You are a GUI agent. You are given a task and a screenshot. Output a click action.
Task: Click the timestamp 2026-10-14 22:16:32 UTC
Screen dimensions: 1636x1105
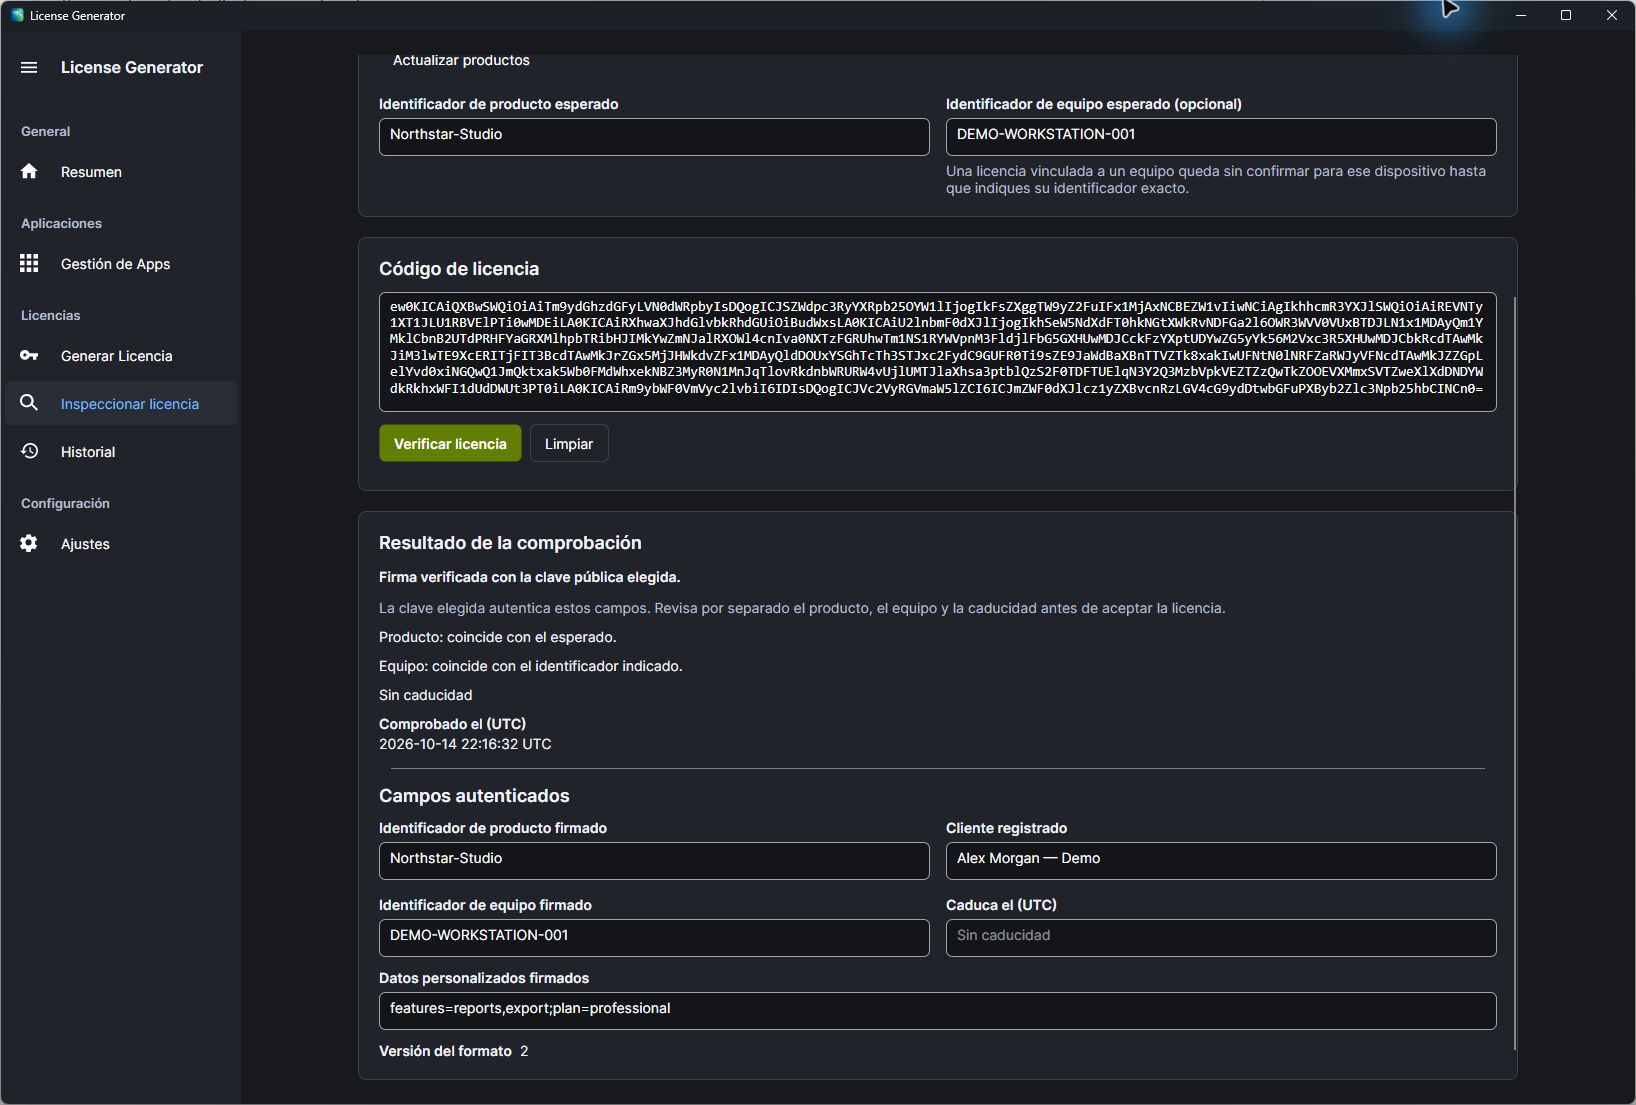tap(465, 744)
